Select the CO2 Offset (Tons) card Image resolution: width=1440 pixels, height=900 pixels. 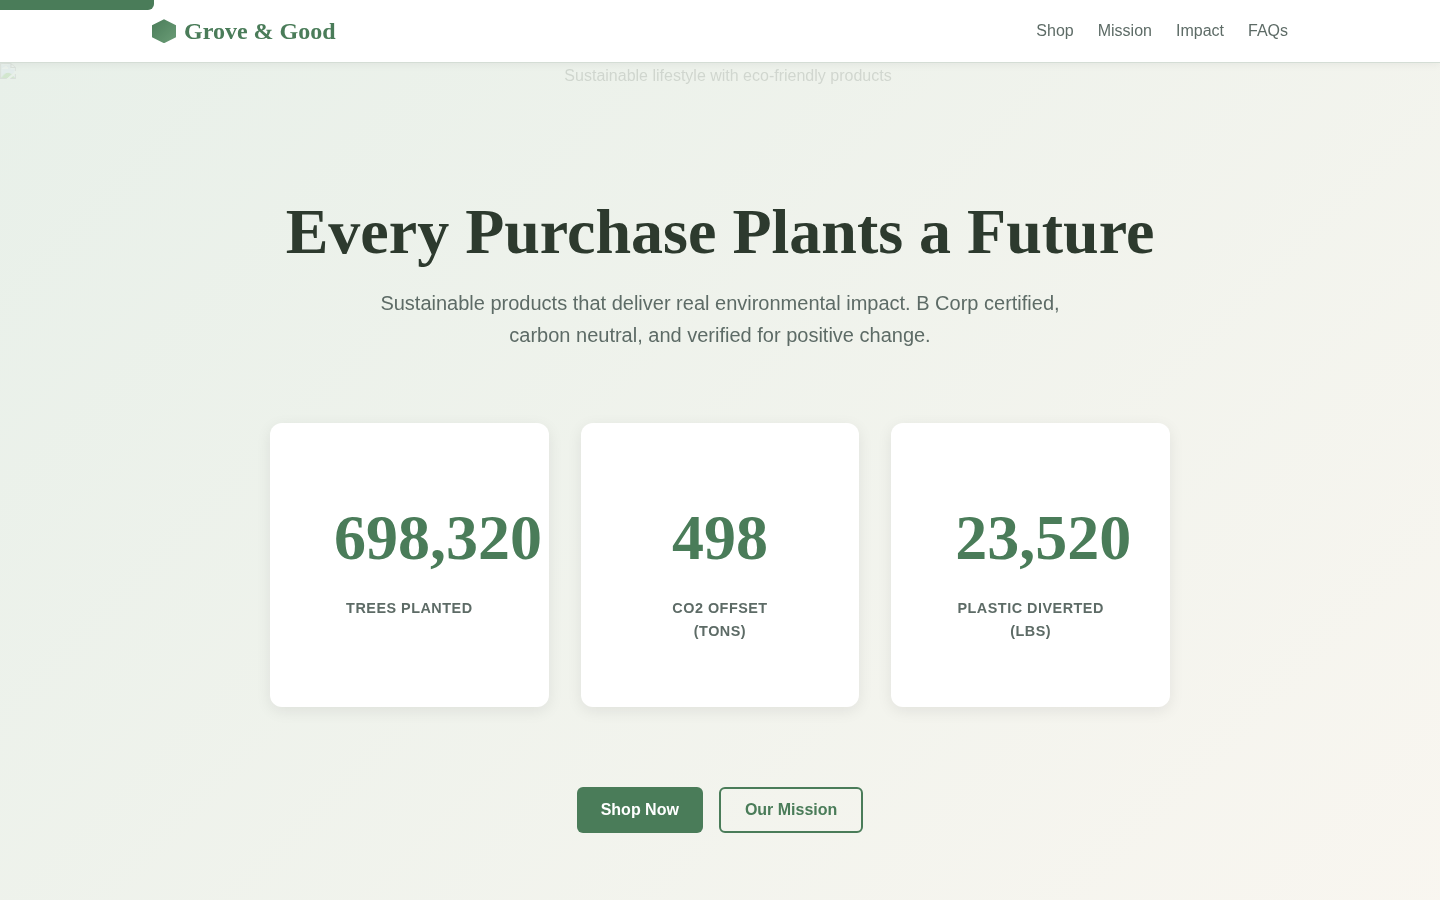pyautogui.click(x=720, y=565)
